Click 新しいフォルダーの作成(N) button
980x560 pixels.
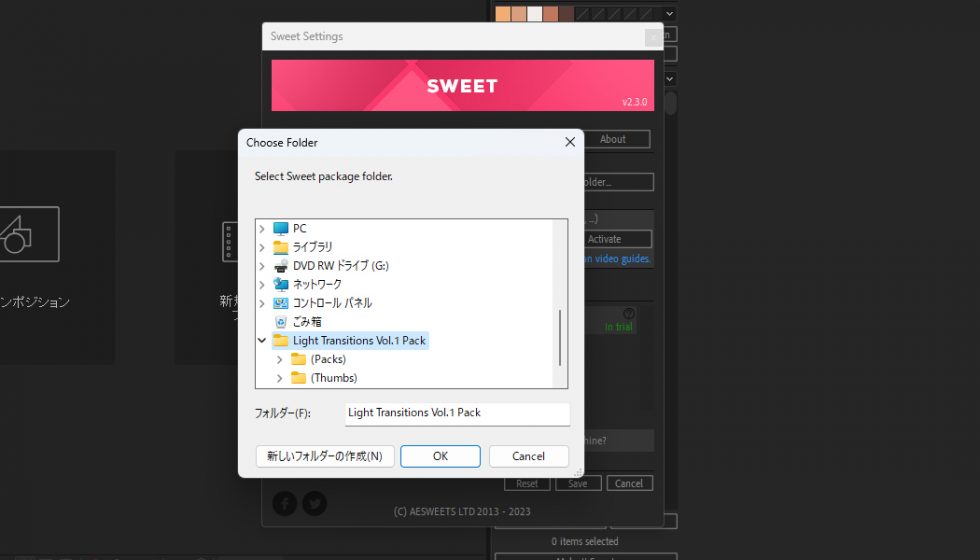pyautogui.click(x=325, y=456)
